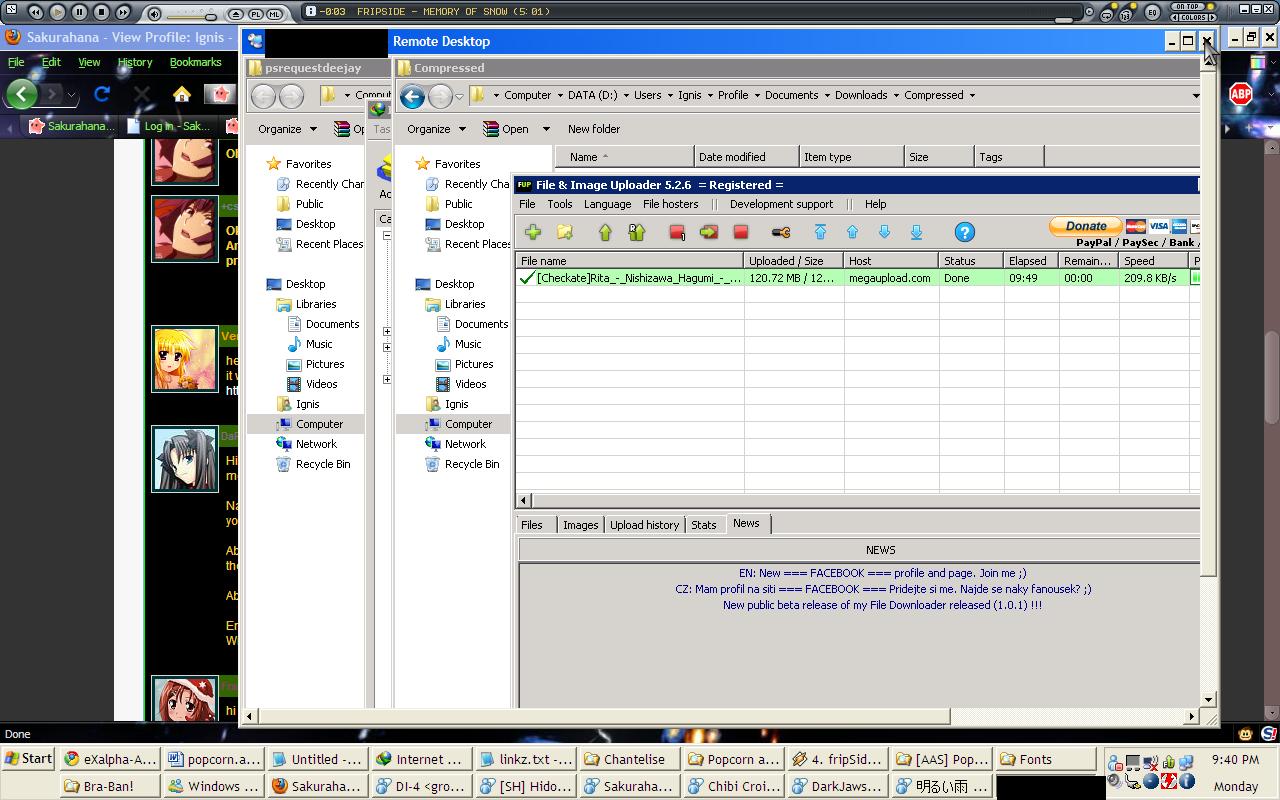Go to previous track in player

[35, 12]
